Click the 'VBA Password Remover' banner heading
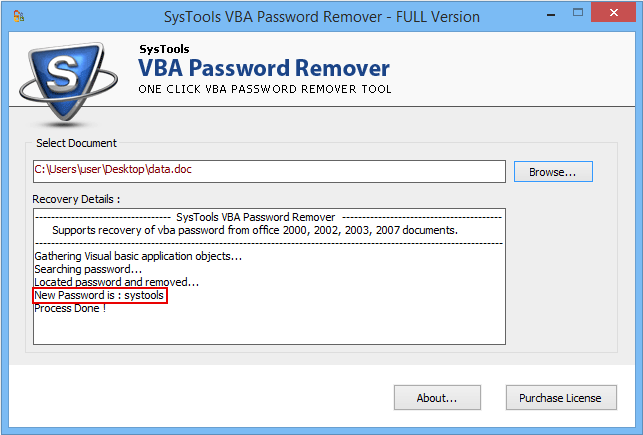Screen dimensions: 643x435 (x=263, y=69)
